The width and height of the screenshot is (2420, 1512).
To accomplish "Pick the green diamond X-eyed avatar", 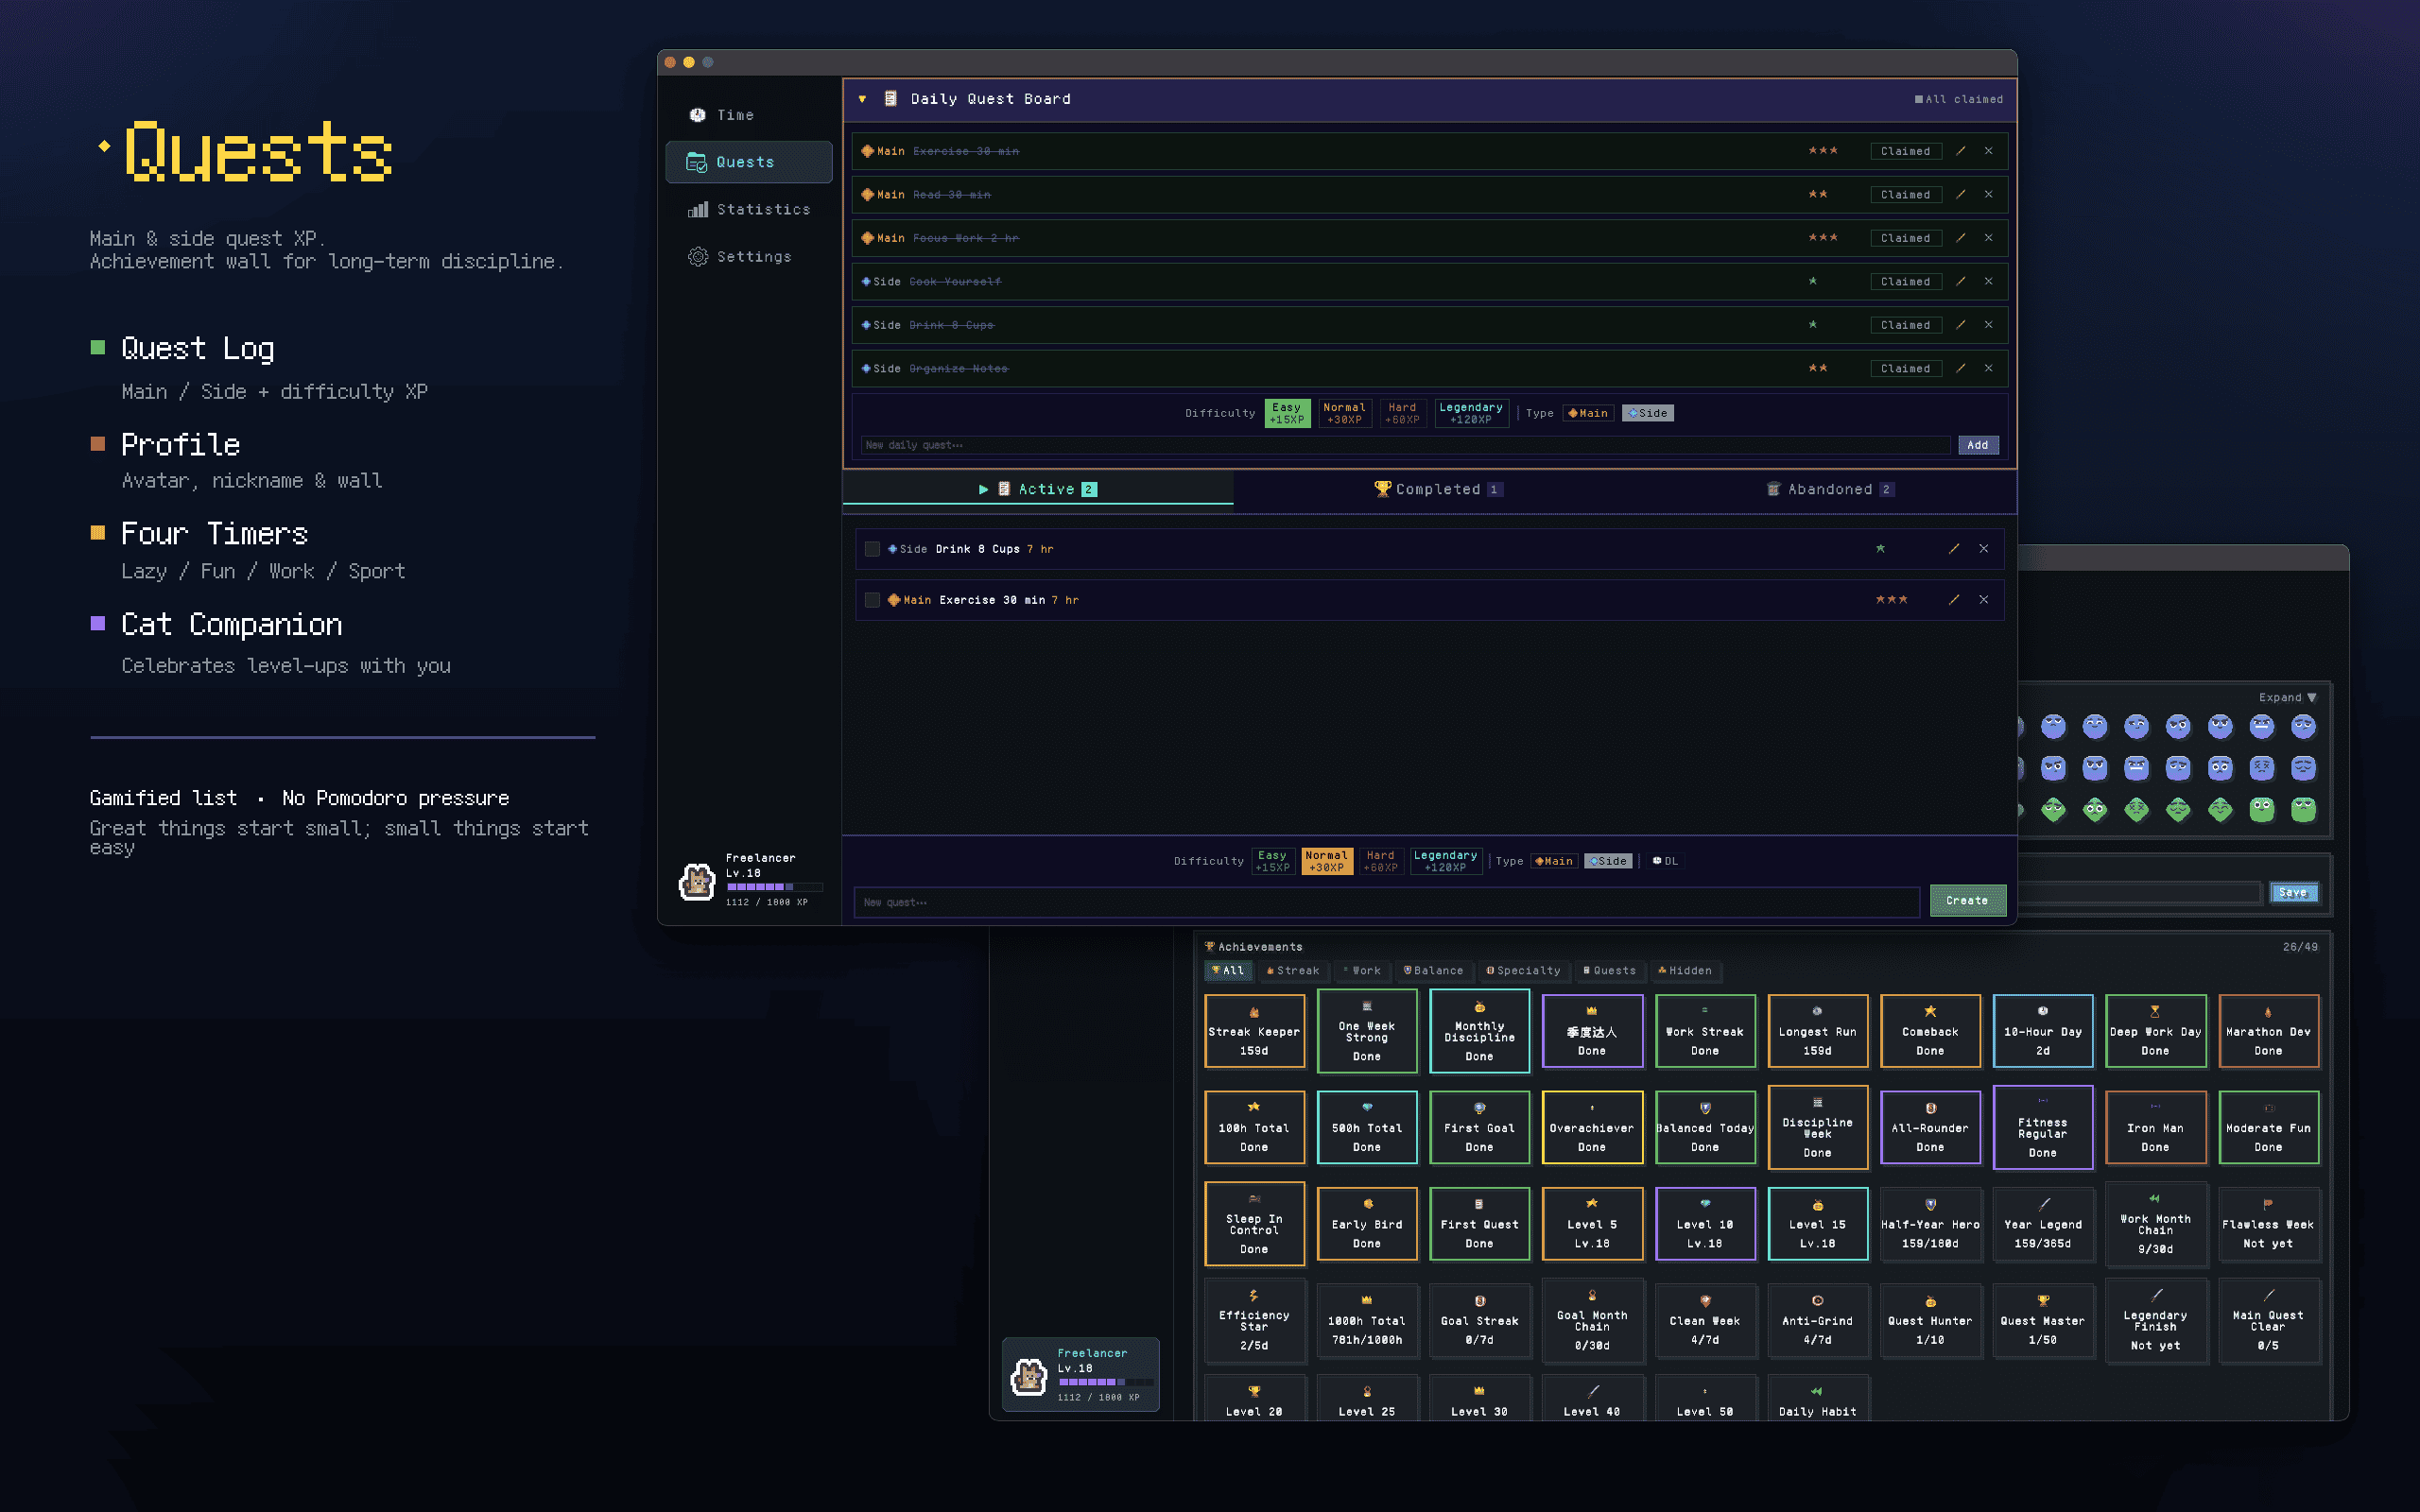I will point(2136,809).
